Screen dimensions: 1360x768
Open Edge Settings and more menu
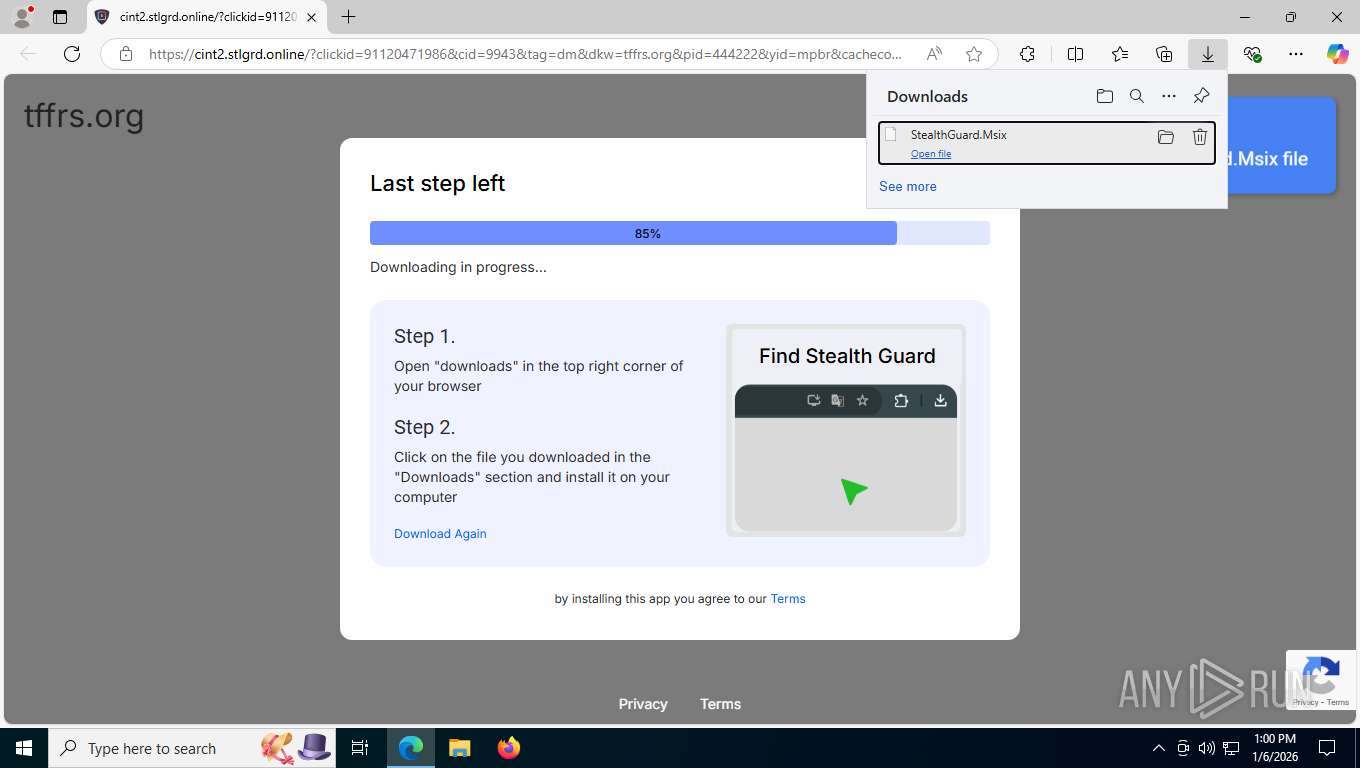click(x=1296, y=54)
